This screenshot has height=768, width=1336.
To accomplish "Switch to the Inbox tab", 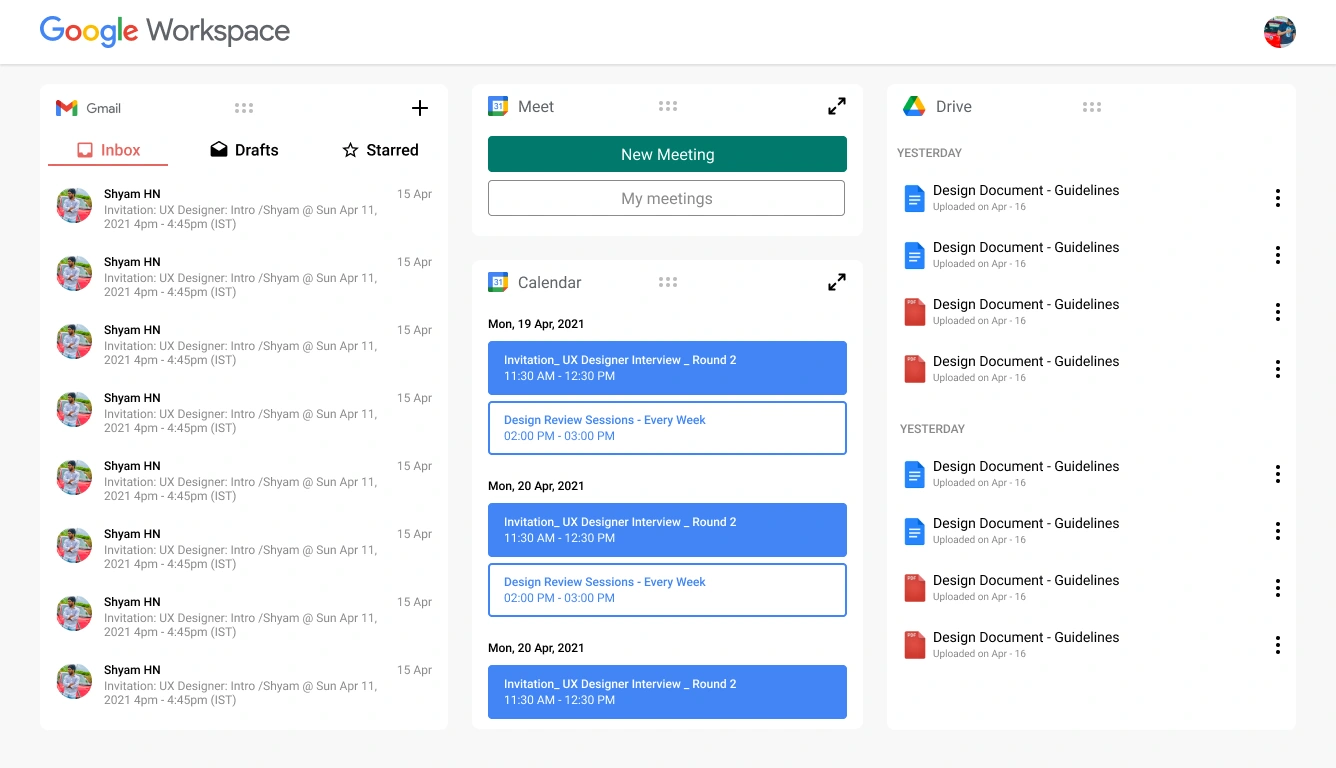I will click(108, 150).
